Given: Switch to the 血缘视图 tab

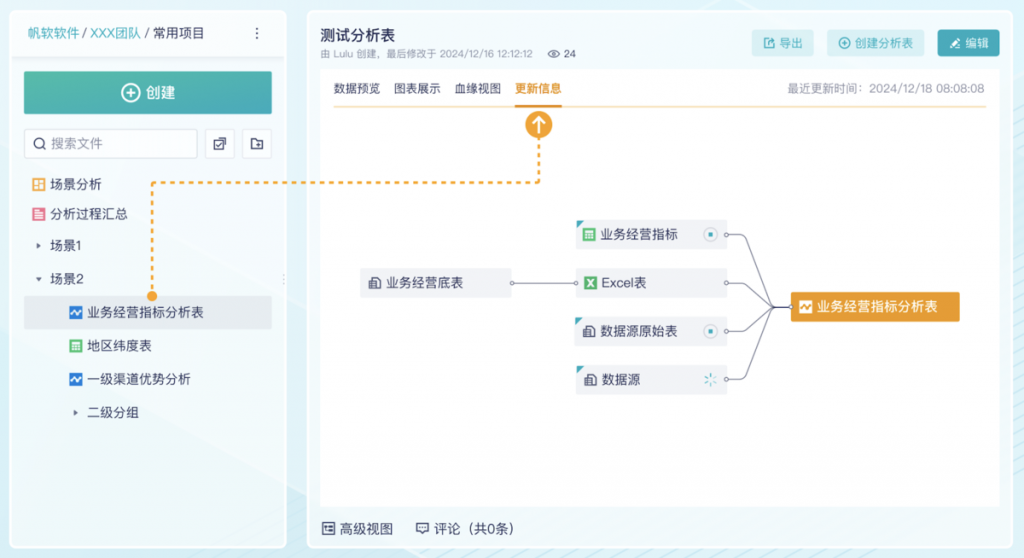Looking at the screenshot, I should coord(477,88).
